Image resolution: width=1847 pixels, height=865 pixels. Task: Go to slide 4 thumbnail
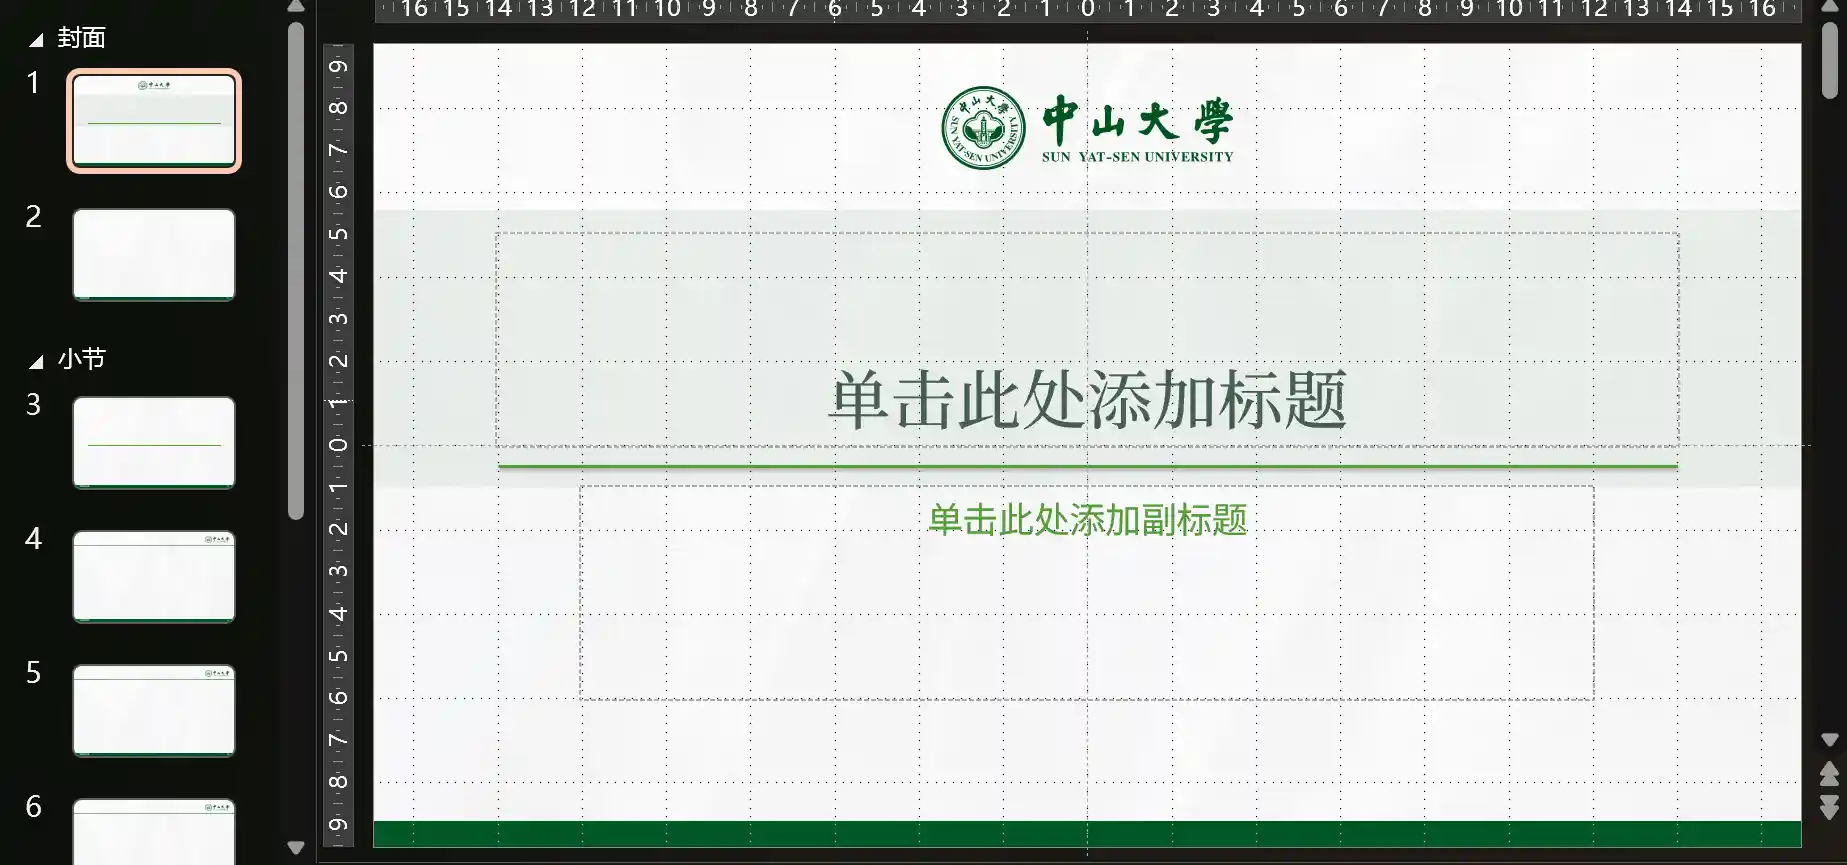pyautogui.click(x=154, y=576)
